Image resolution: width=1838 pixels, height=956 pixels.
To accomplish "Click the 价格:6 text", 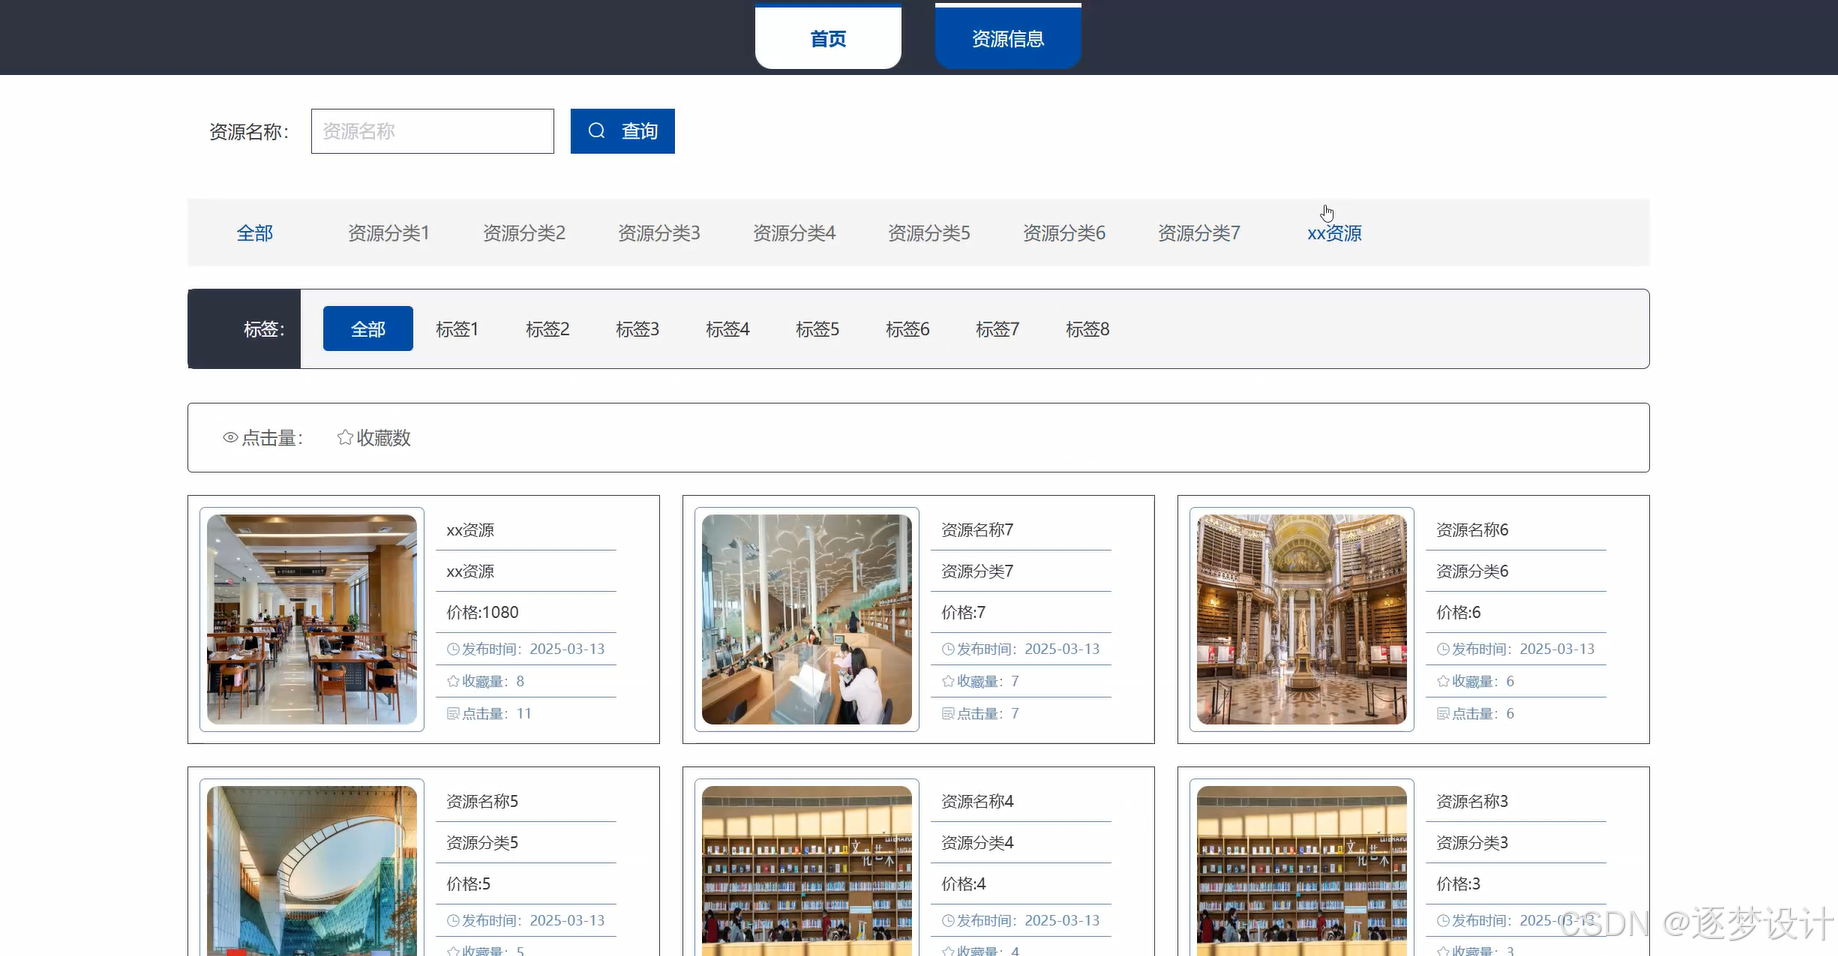I will 1458,612.
